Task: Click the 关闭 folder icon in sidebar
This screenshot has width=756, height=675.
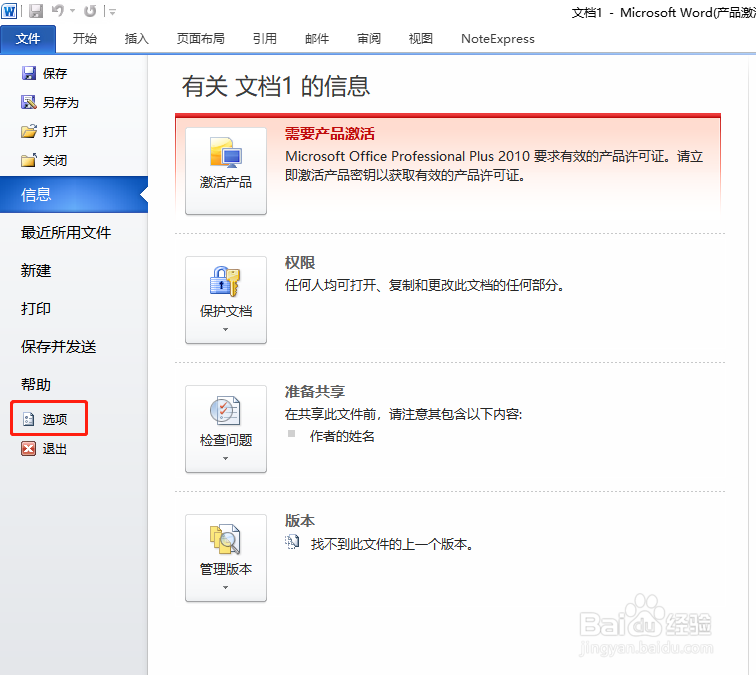Action: 29,160
